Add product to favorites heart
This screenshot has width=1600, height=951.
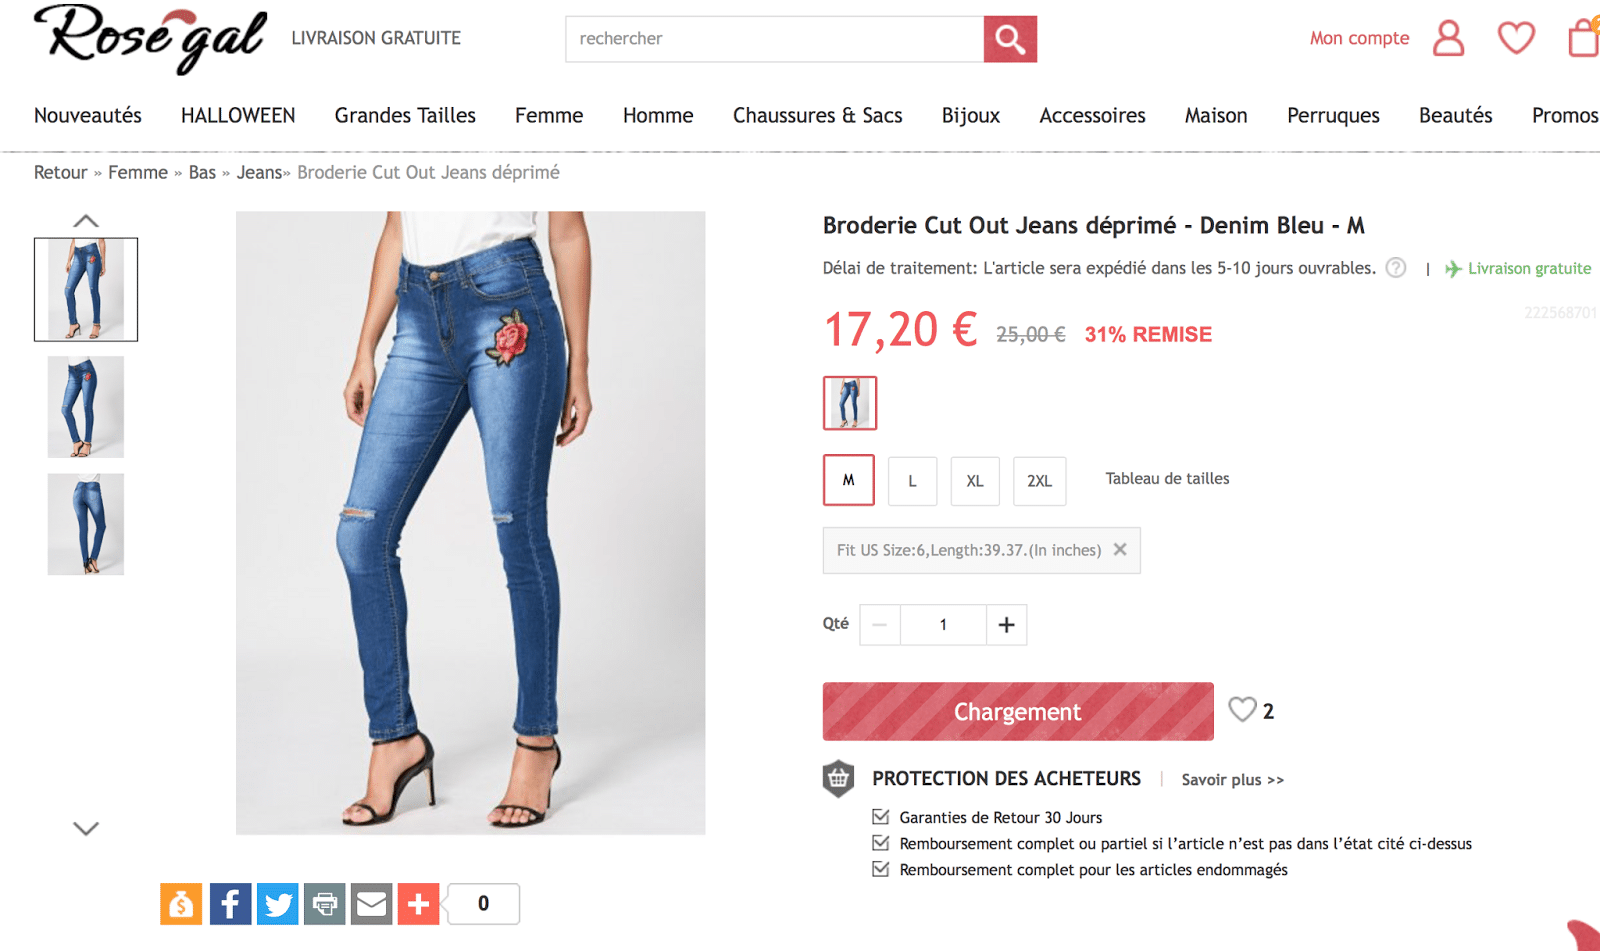tap(1242, 710)
